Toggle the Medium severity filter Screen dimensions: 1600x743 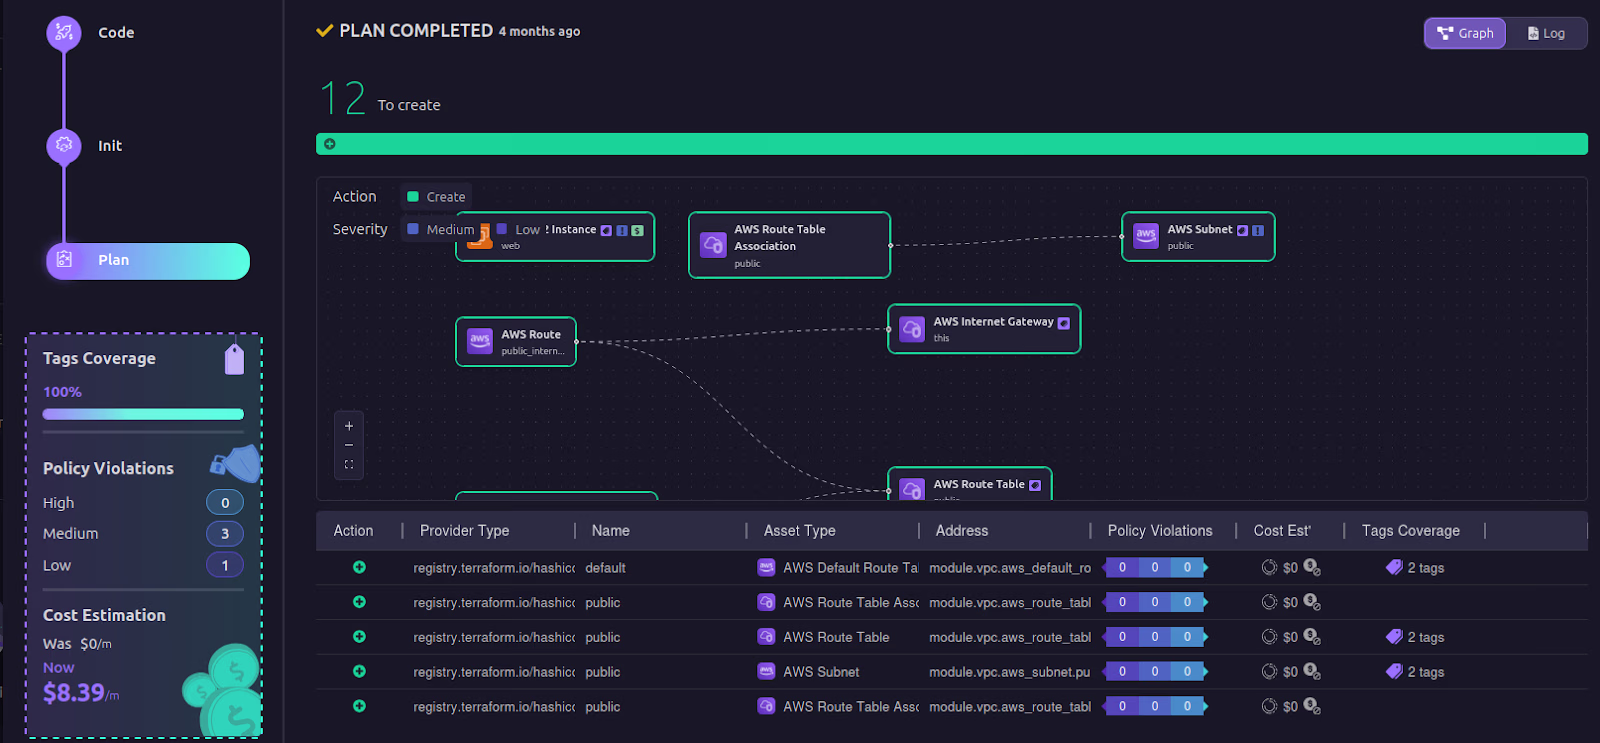440,229
